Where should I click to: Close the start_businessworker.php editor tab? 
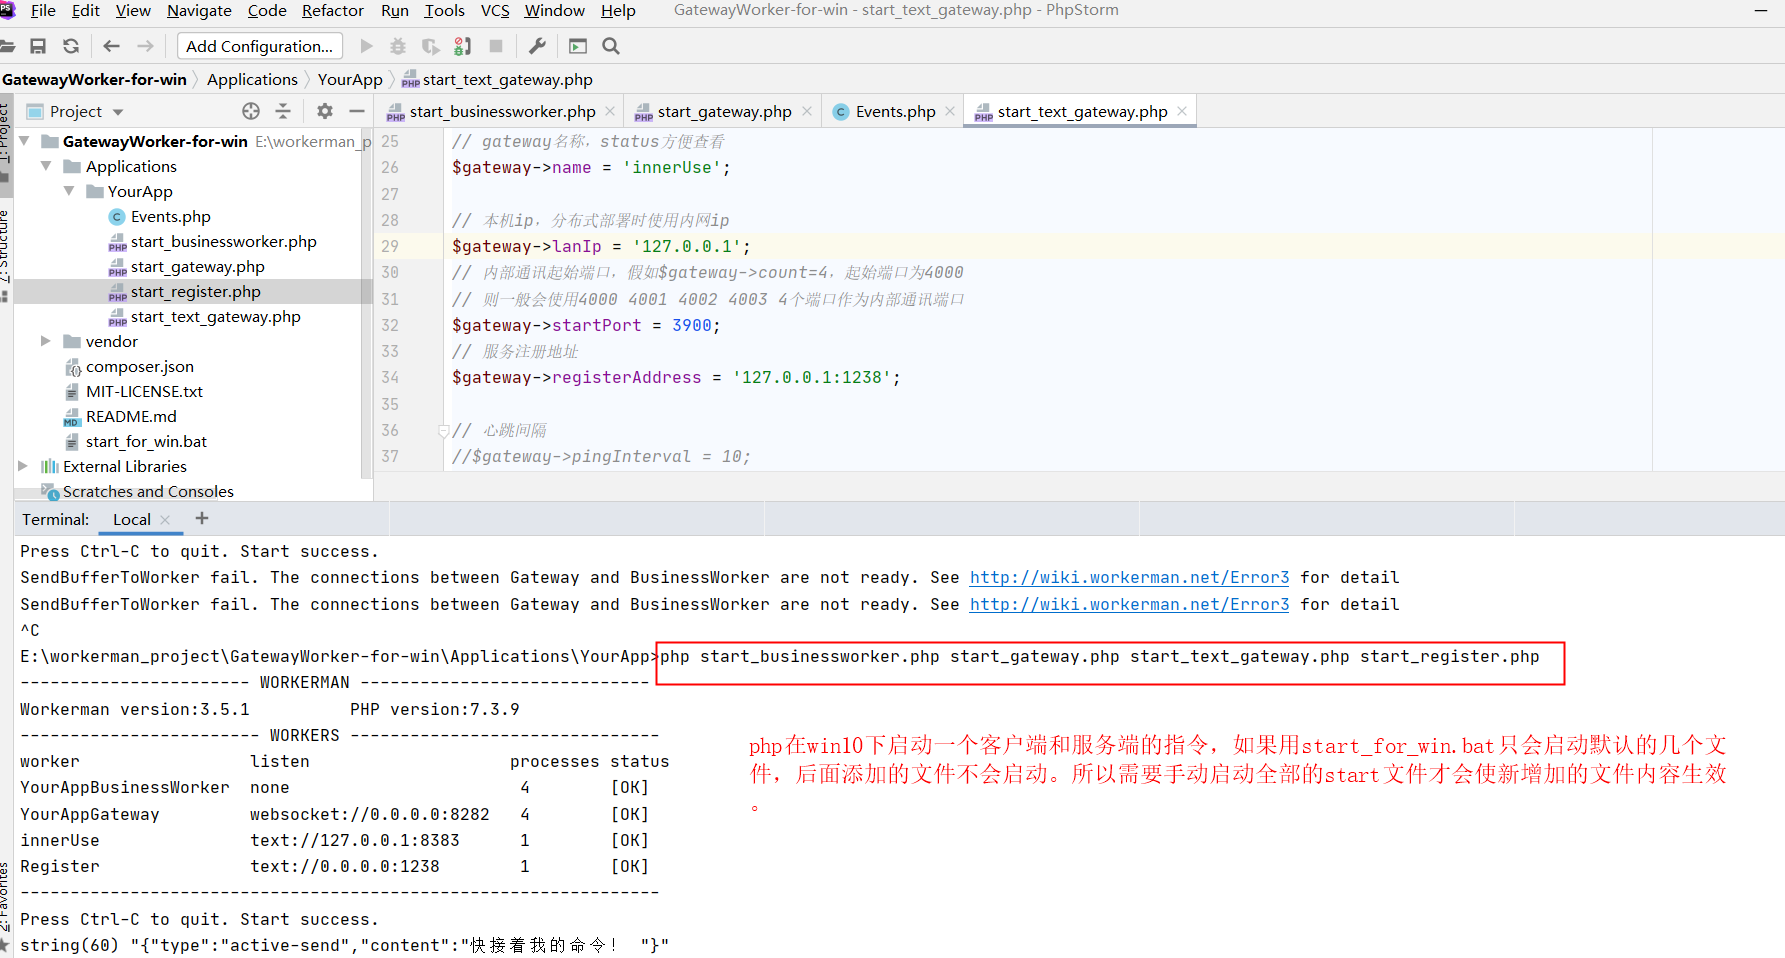coord(610,111)
